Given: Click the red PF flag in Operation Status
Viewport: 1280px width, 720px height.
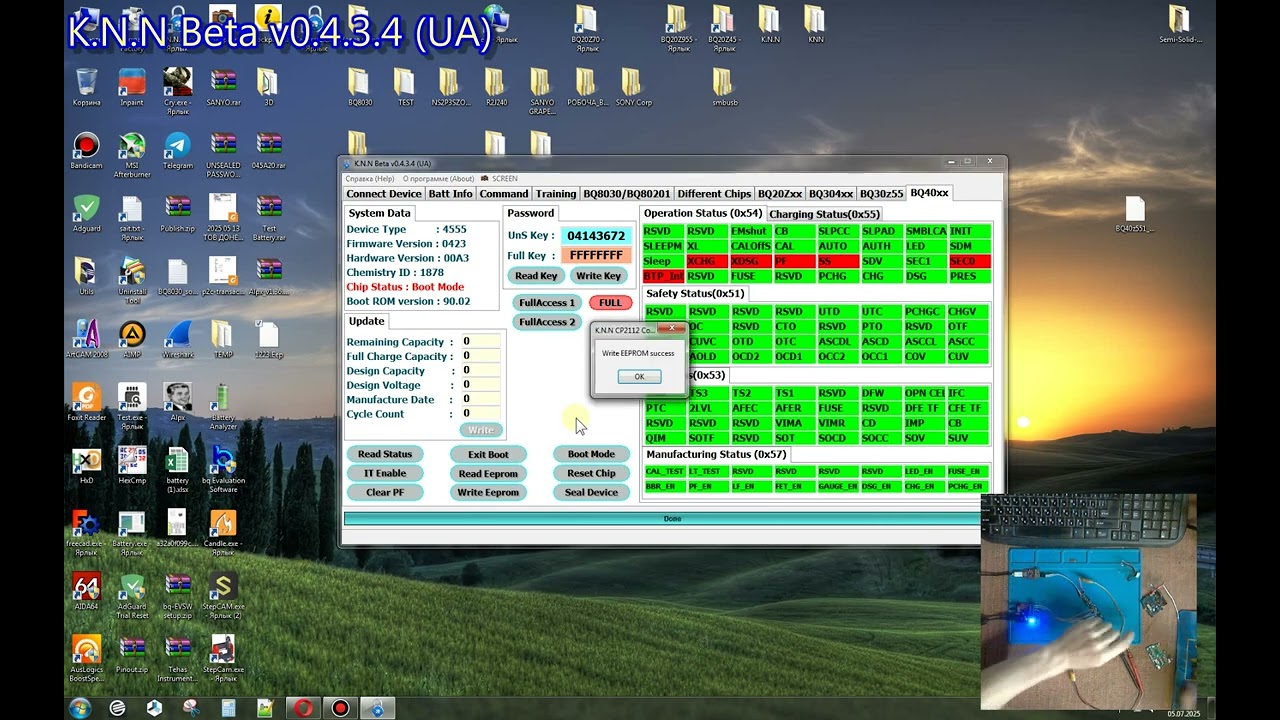Looking at the screenshot, I should pos(794,261).
